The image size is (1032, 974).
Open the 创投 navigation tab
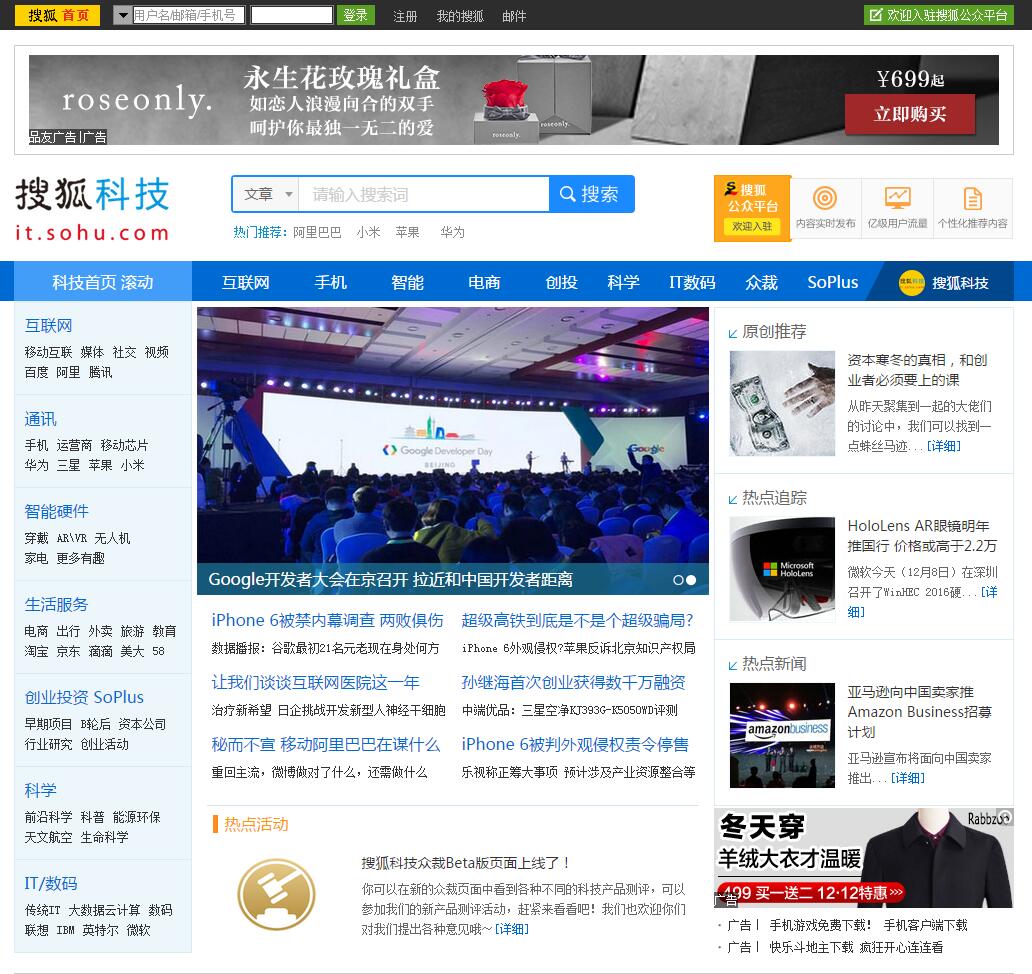[561, 282]
